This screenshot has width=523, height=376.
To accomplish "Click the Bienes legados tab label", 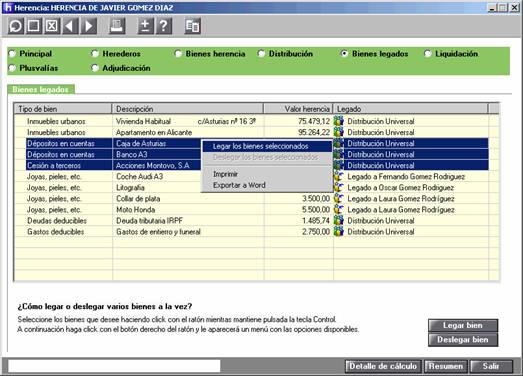I will (x=41, y=89).
